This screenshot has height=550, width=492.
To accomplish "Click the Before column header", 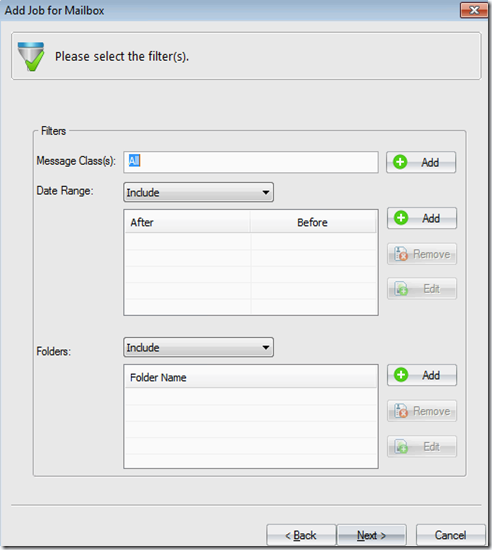I will pyautogui.click(x=313, y=222).
